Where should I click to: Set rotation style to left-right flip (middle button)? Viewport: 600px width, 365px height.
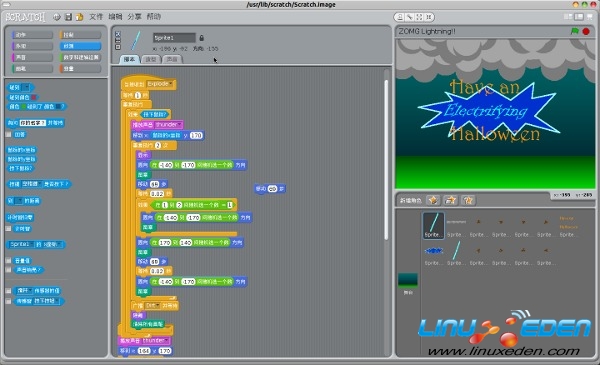(x=117, y=40)
